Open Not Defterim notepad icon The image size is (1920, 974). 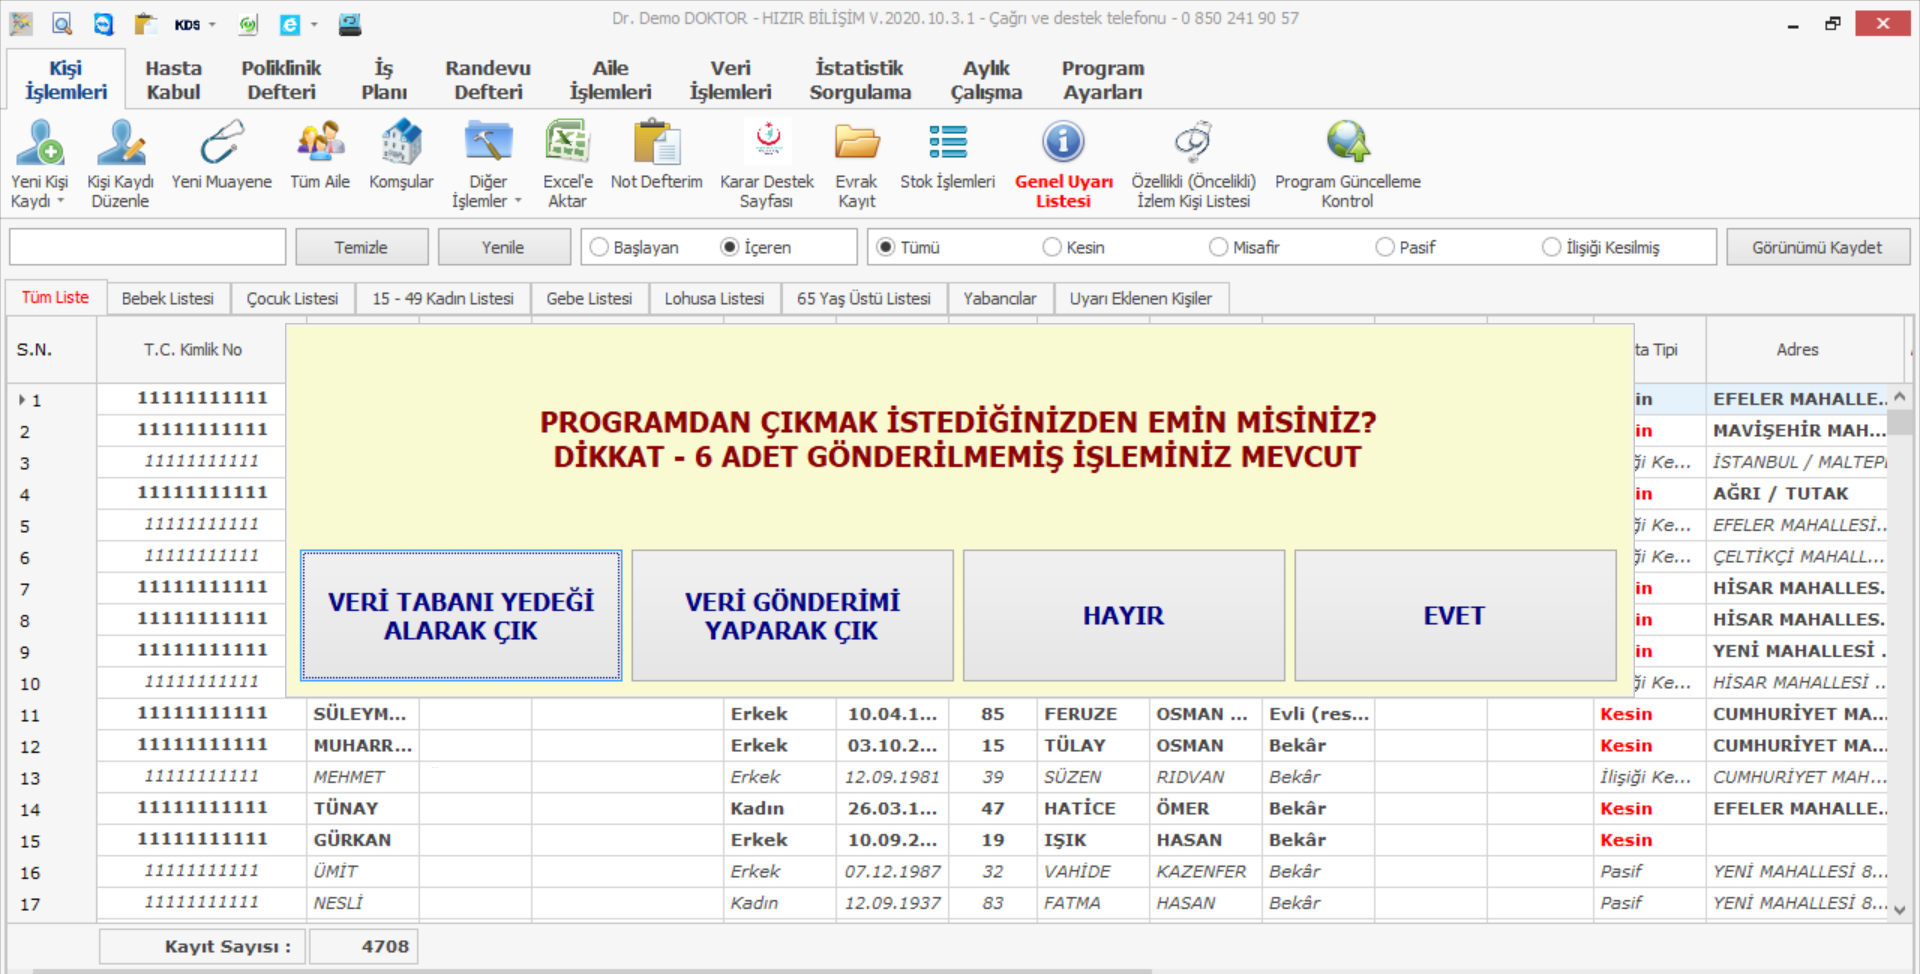(657, 142)
